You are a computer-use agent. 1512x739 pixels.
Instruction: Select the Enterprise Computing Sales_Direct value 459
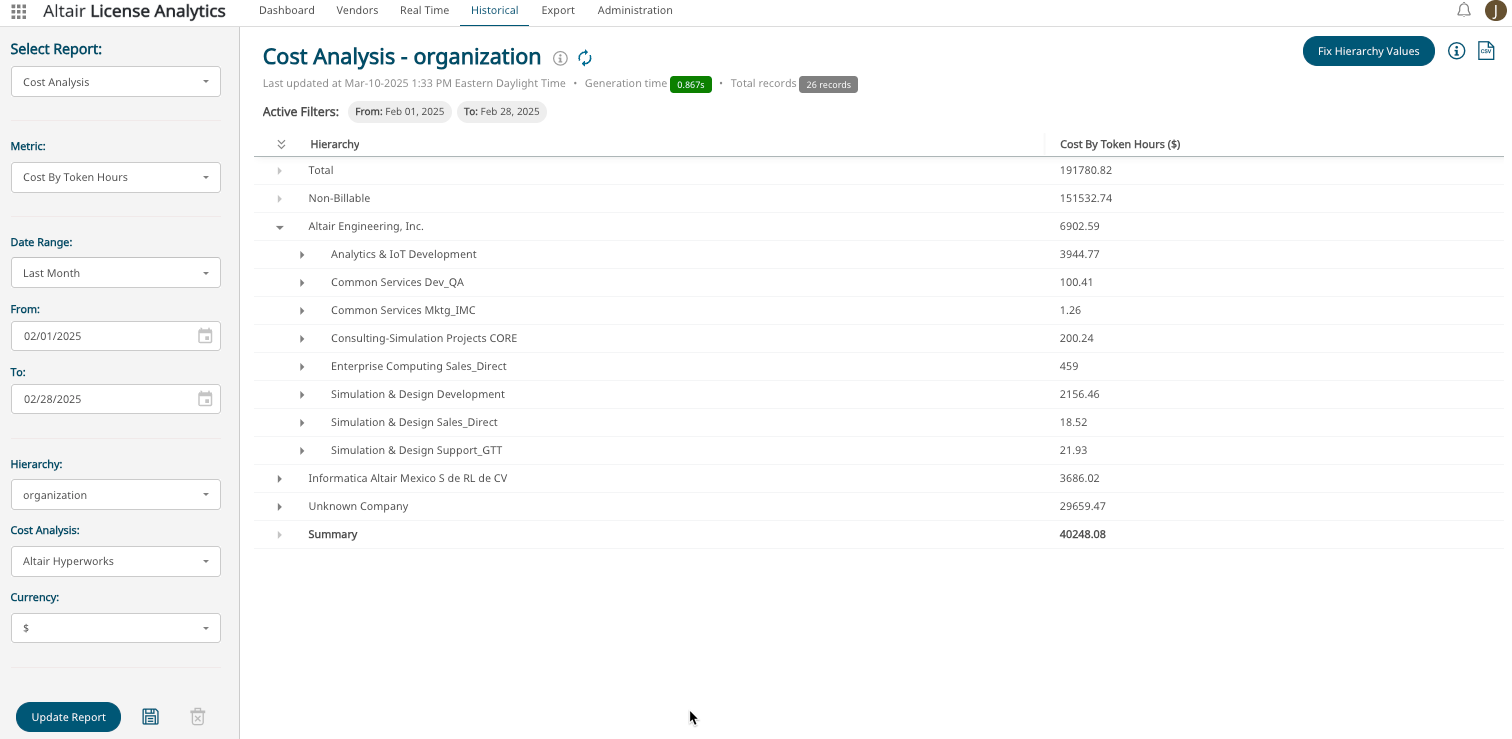1069,367
